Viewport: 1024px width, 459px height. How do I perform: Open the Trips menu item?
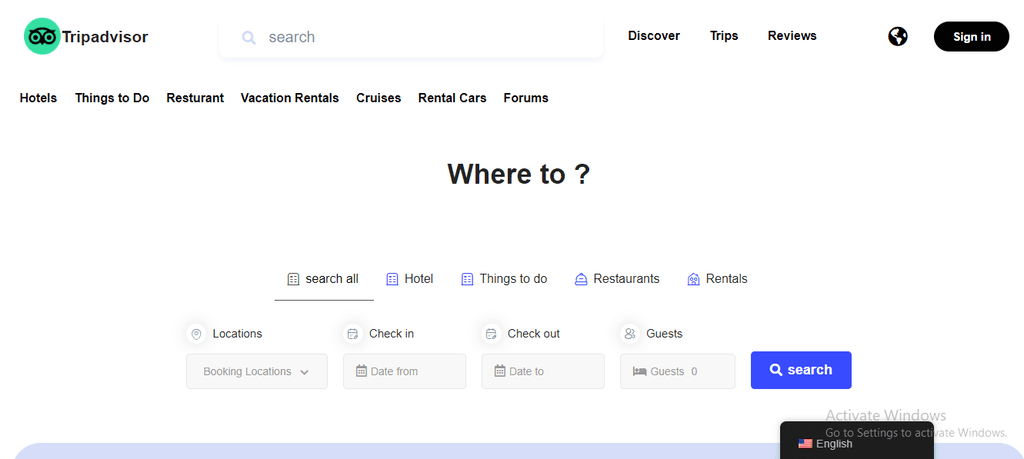(x=724, y=36)
